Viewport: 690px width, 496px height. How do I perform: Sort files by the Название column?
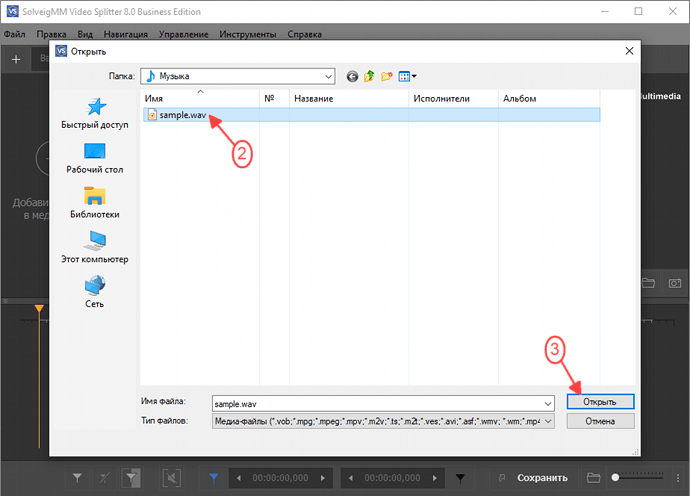[349, 99]
